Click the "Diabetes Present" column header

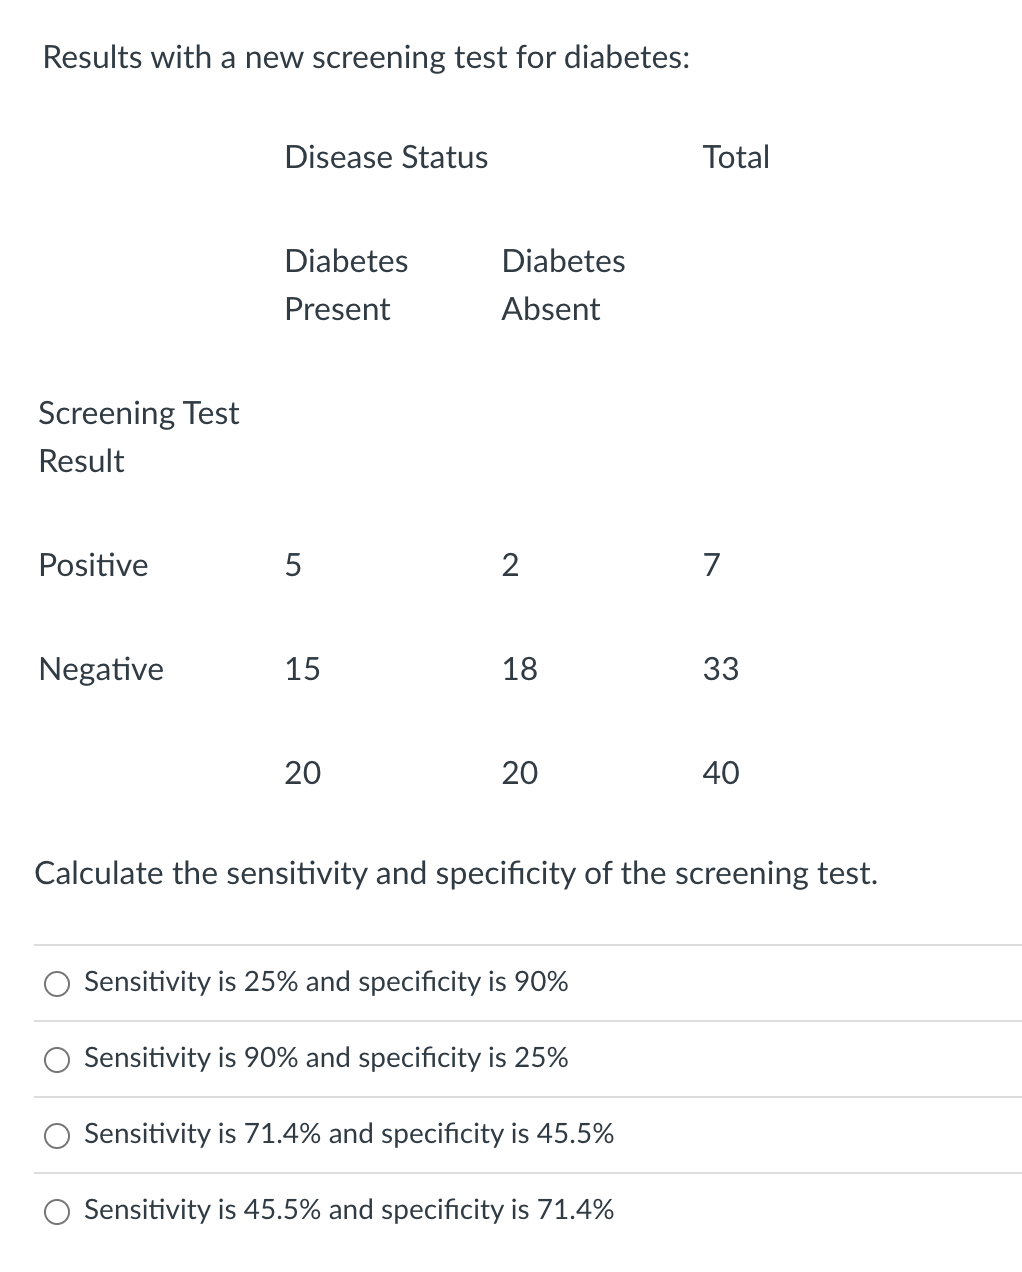(346, 285)
